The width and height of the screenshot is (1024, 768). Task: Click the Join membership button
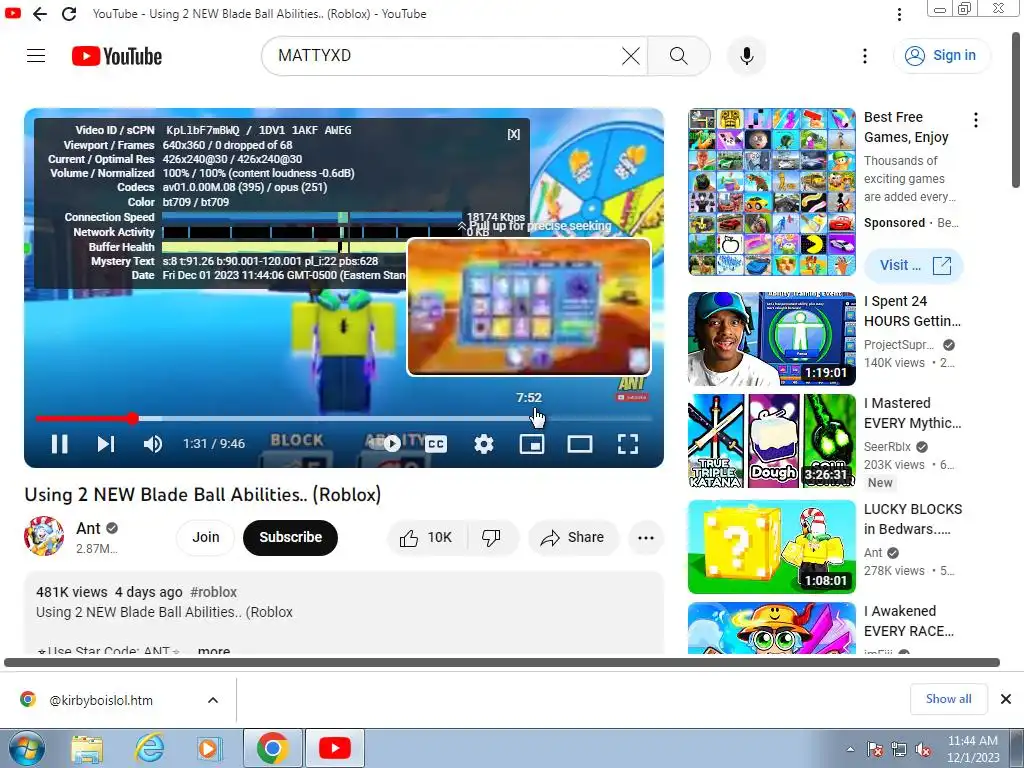[206, 537]
